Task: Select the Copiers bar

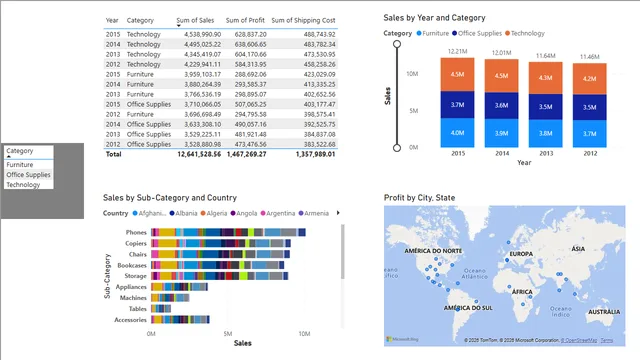Action: pos(221,243)
